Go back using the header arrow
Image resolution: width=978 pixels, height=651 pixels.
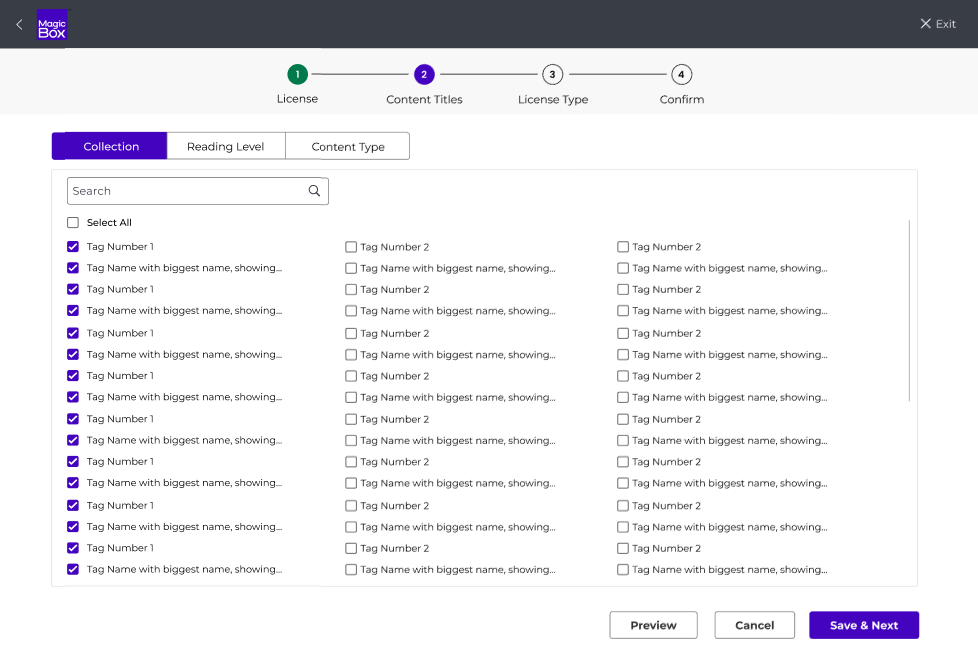click(x=19, y=24)
